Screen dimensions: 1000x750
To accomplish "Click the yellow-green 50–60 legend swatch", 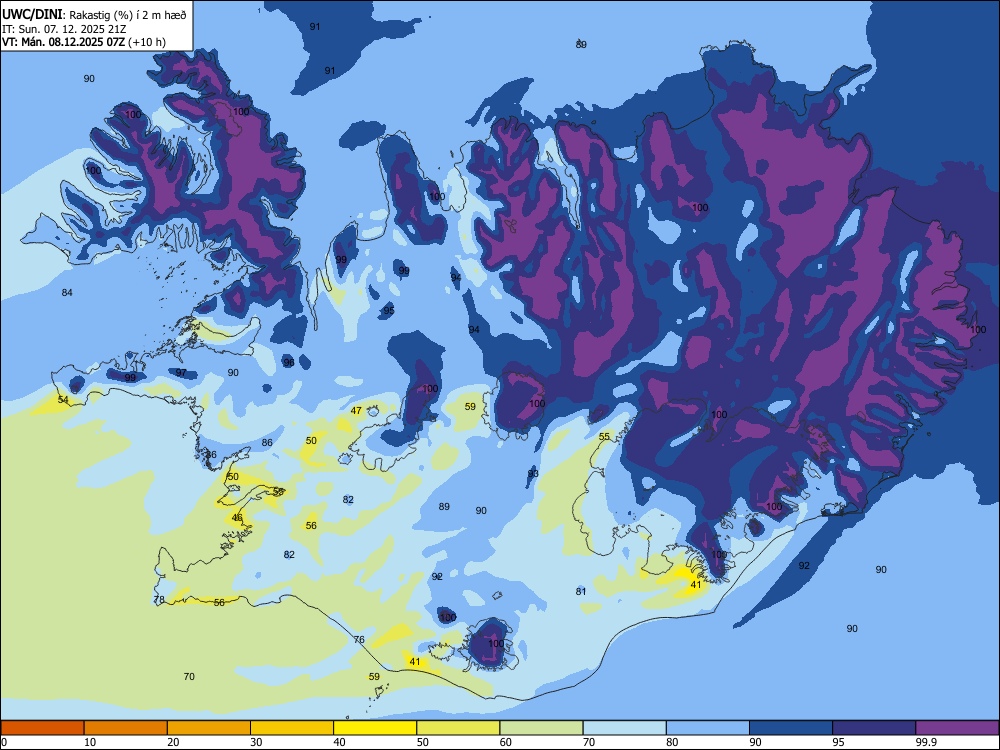I will (458, 728).
